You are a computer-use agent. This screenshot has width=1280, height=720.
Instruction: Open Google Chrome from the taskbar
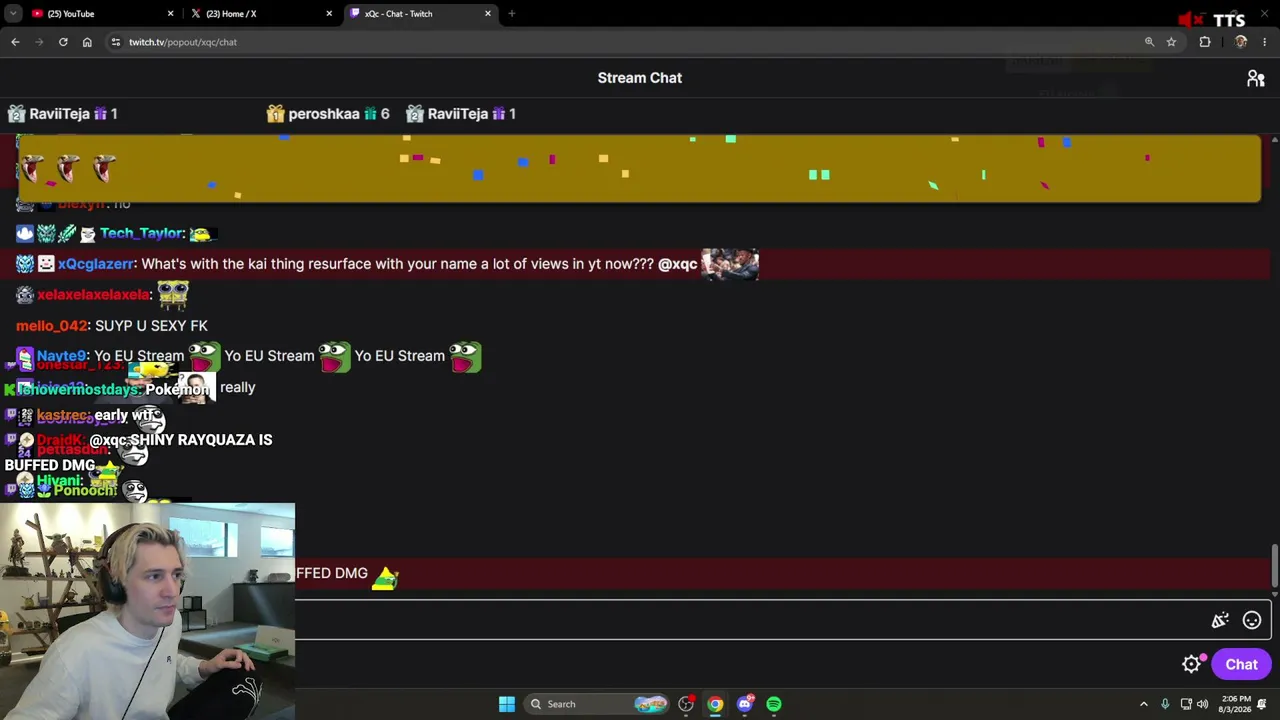click(x=715, y=704)
